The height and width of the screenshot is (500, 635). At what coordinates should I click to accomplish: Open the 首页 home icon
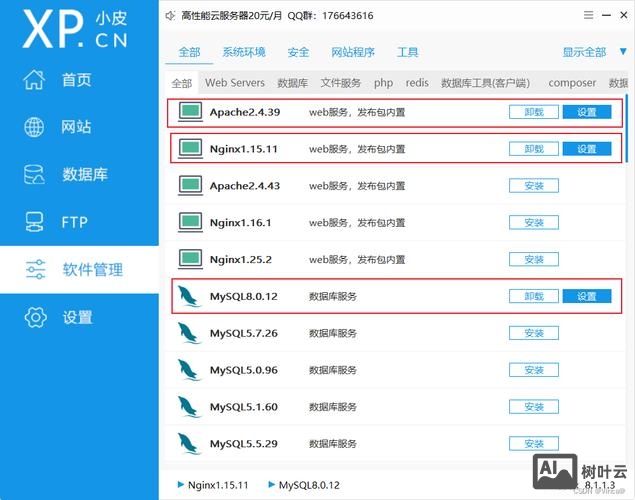(x=34, y=79)
